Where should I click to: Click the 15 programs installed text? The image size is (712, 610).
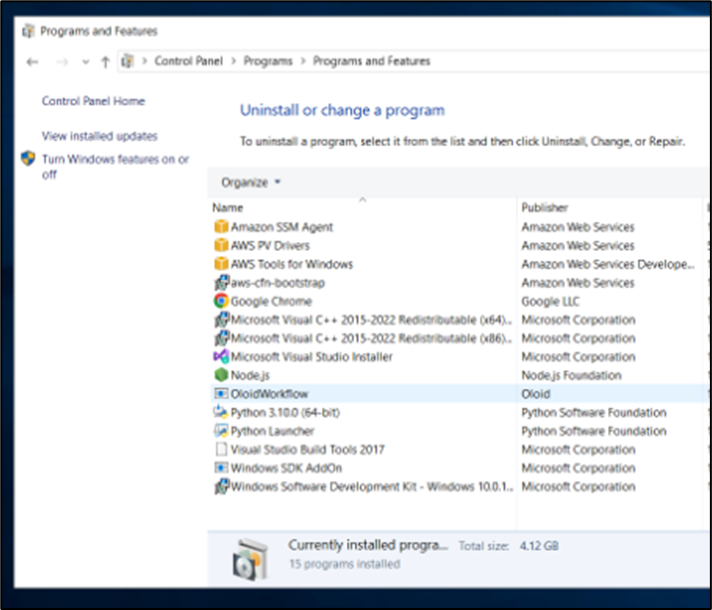[345, 564]
